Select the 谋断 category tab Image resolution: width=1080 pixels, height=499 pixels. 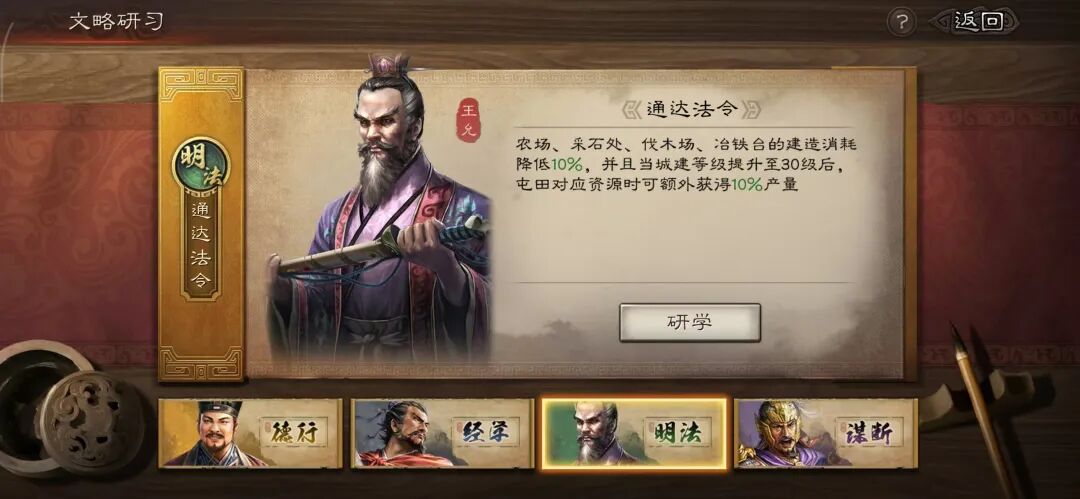[825, 434]
